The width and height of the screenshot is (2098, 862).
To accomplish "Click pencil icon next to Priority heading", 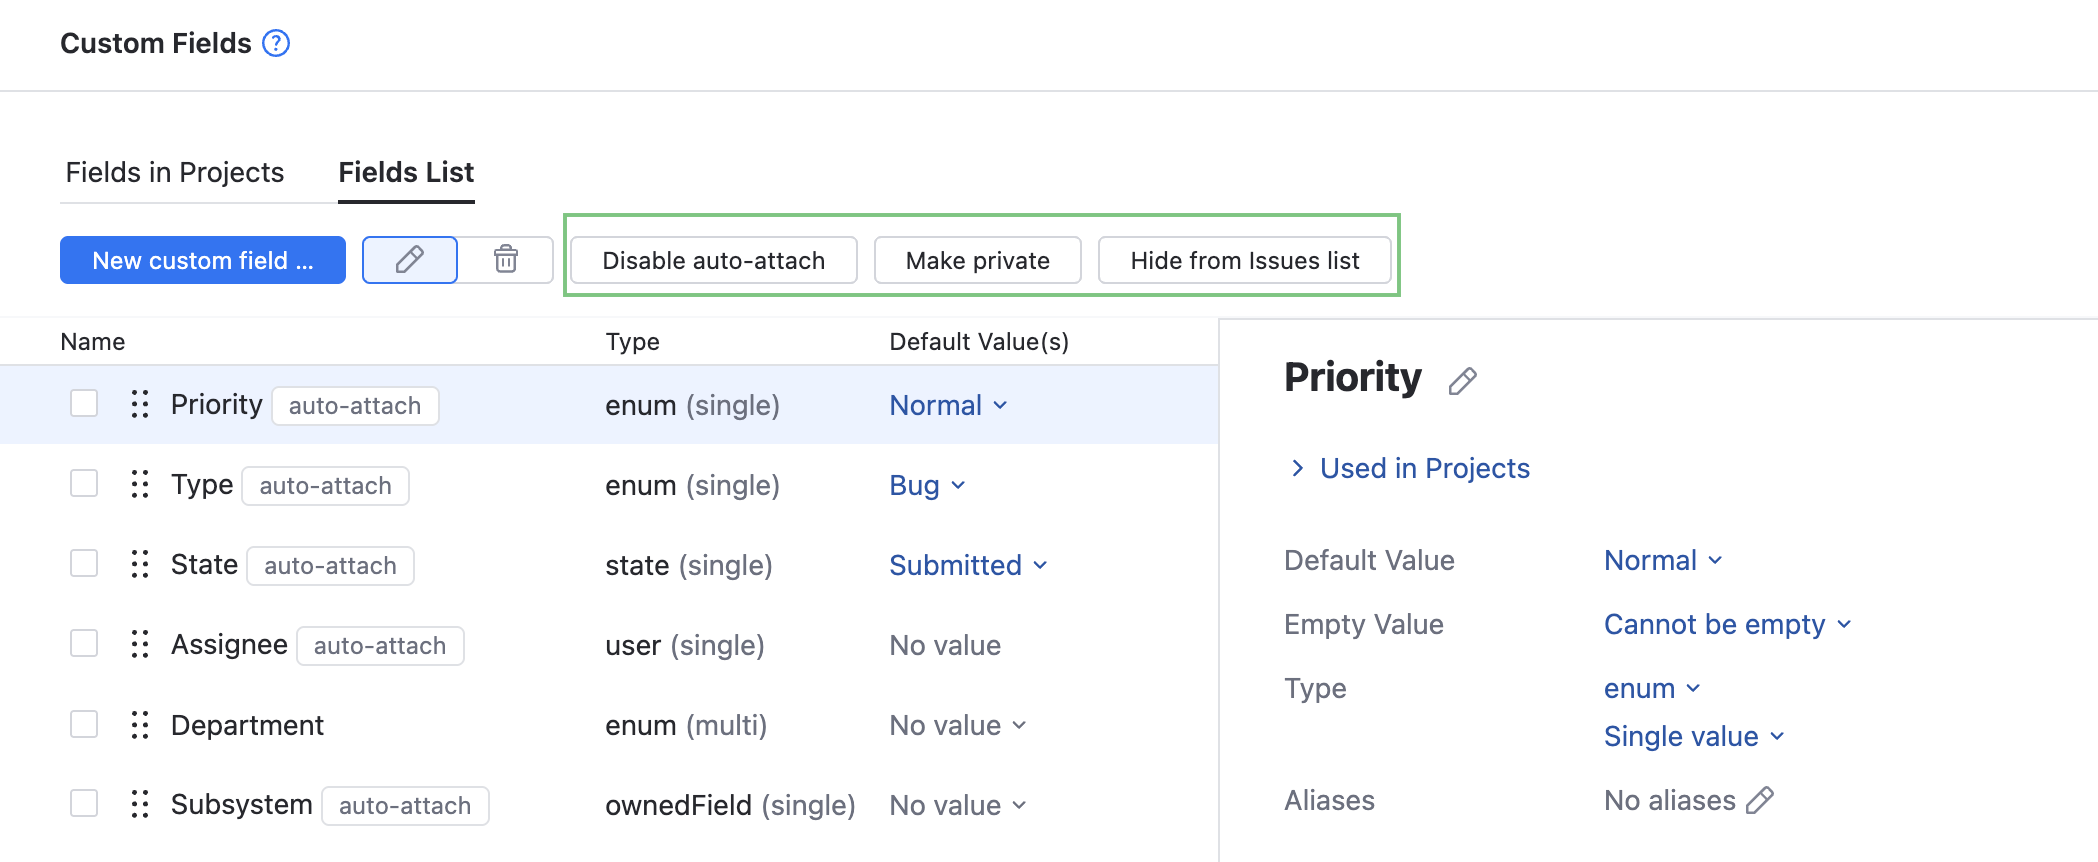I will (1462, 381).
